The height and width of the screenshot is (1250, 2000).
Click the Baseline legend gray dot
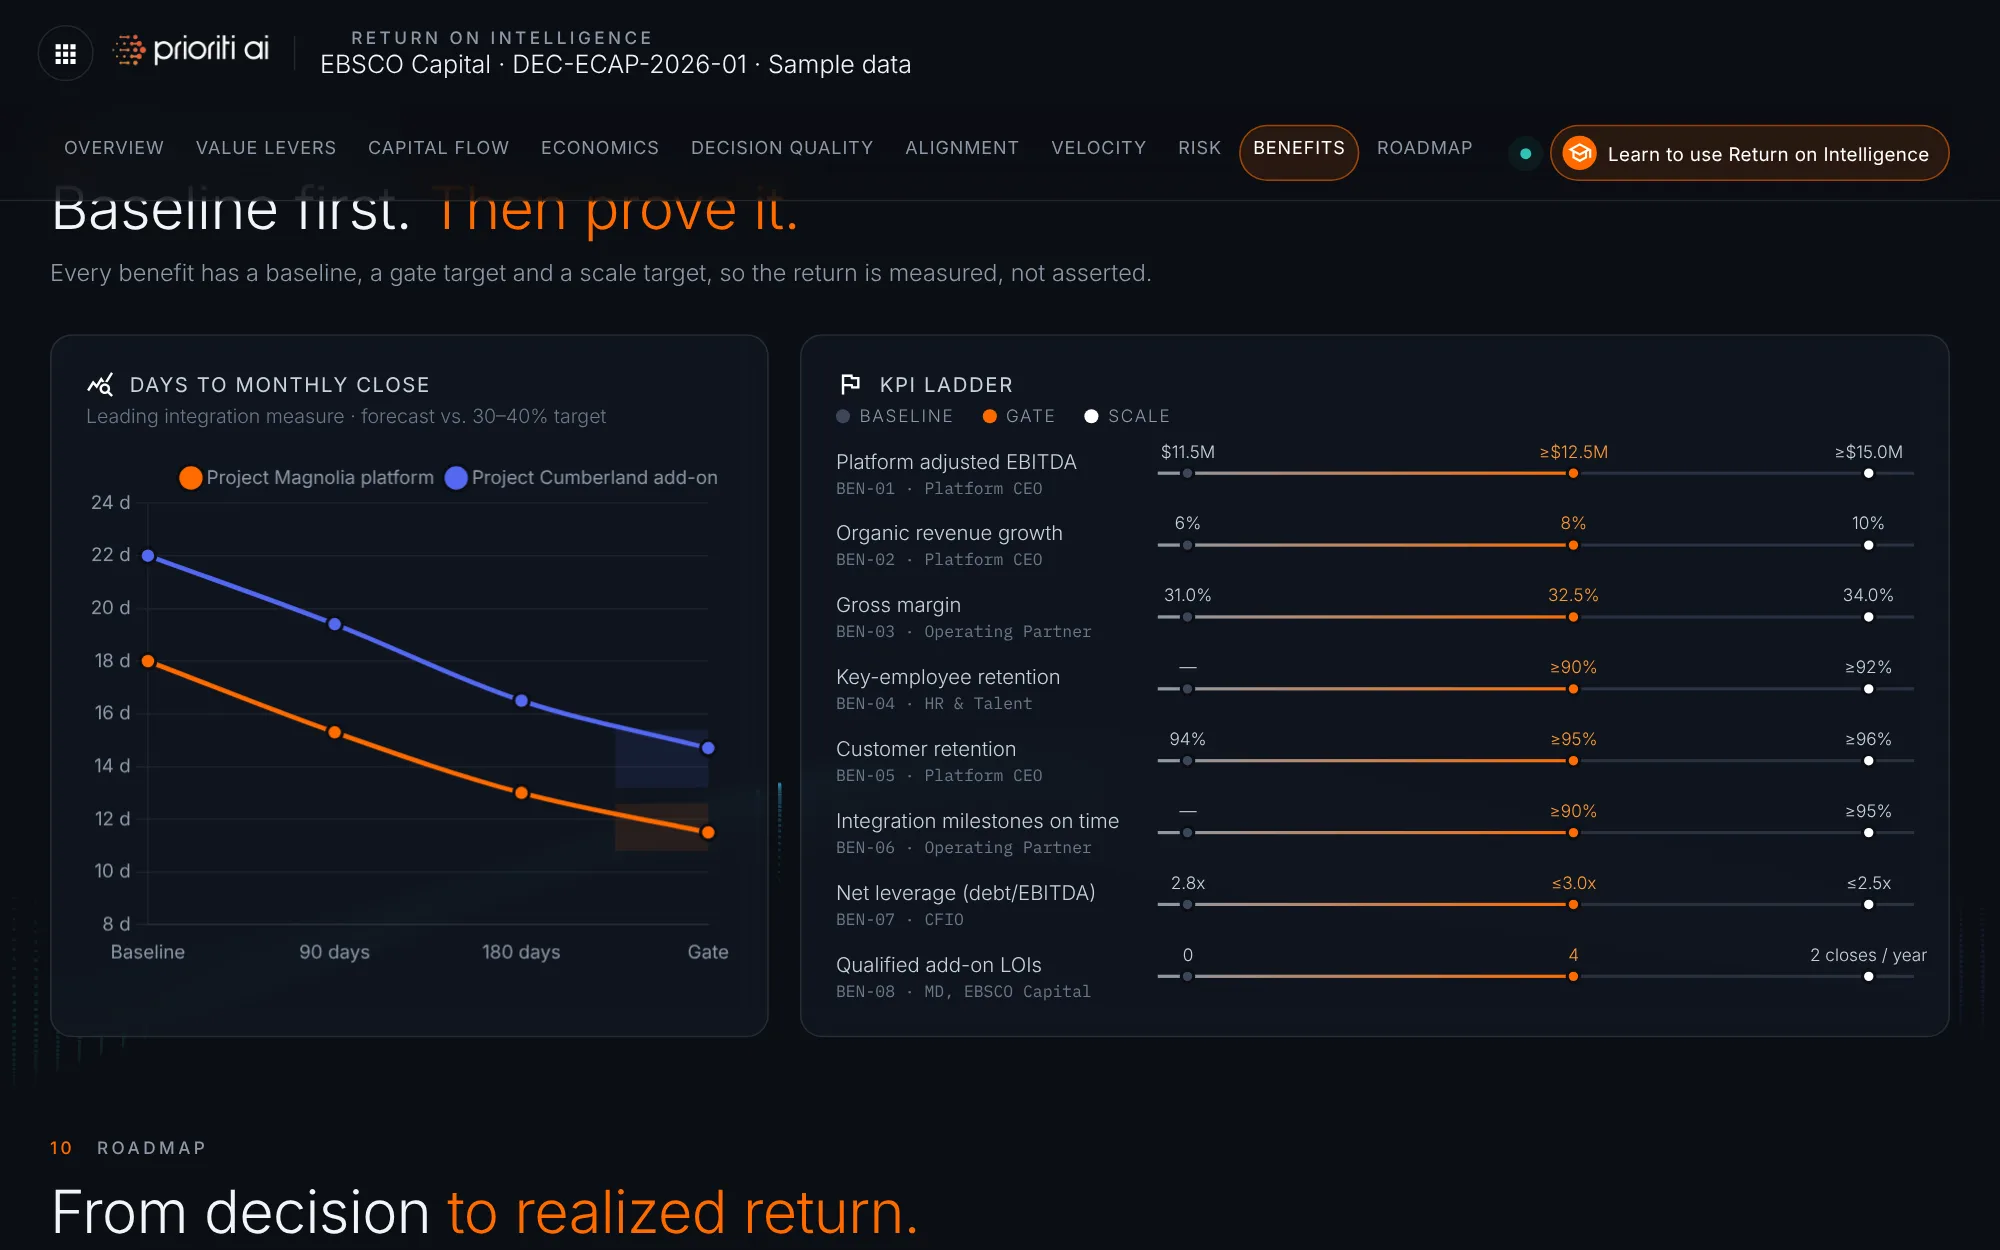pyautogui.click(x=843, y=416)
